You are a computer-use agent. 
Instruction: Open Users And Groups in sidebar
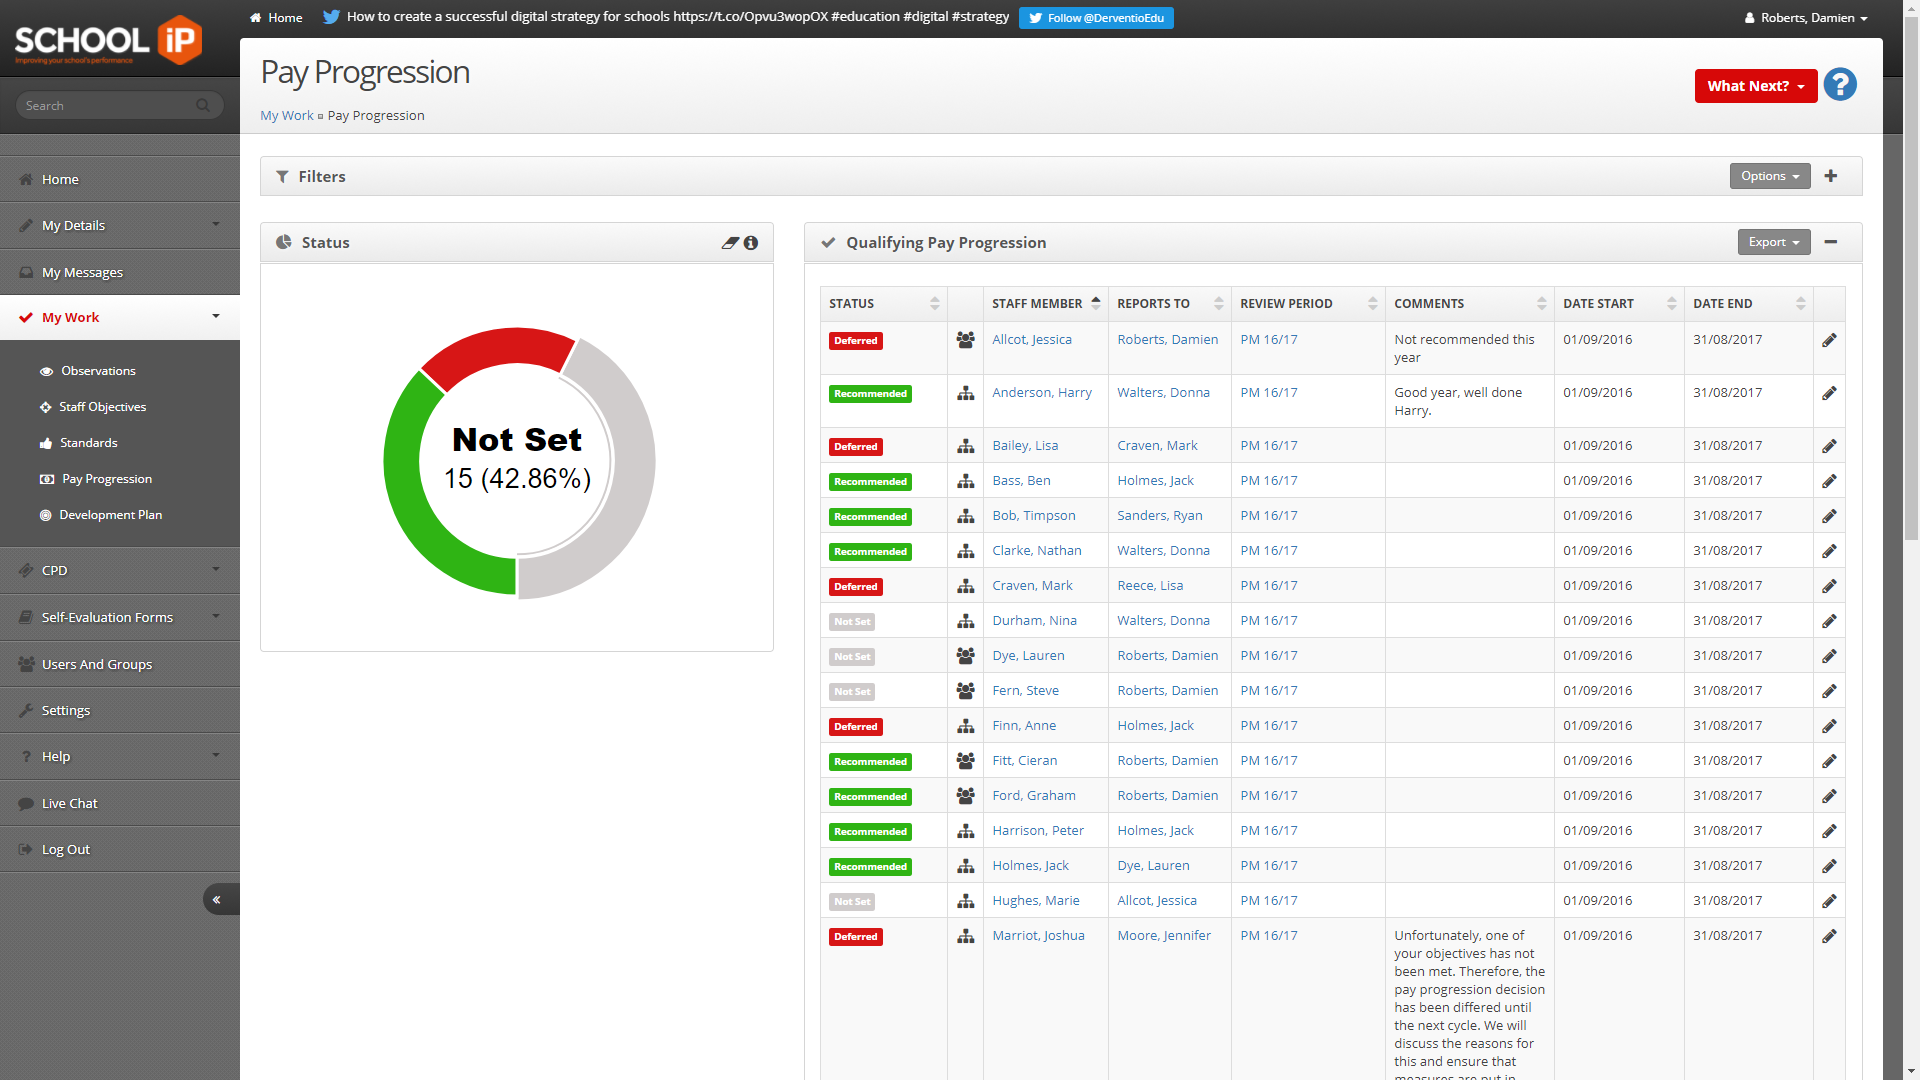click(120, 664)
